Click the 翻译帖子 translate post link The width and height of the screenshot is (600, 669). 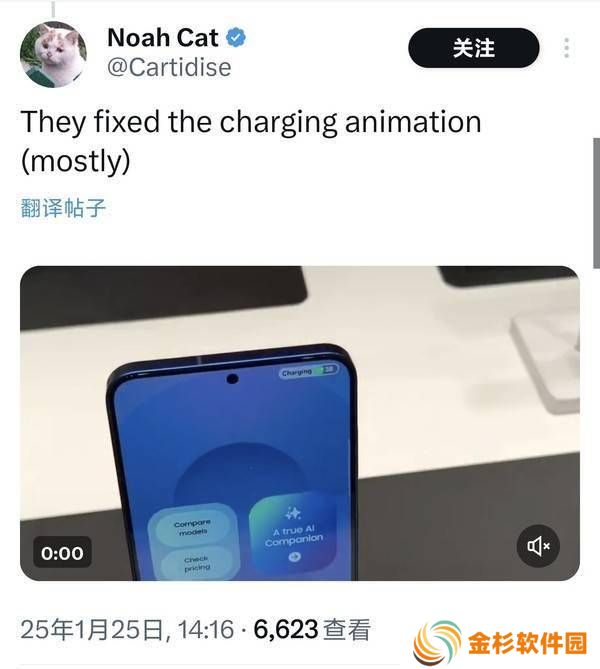click(63, 208)
